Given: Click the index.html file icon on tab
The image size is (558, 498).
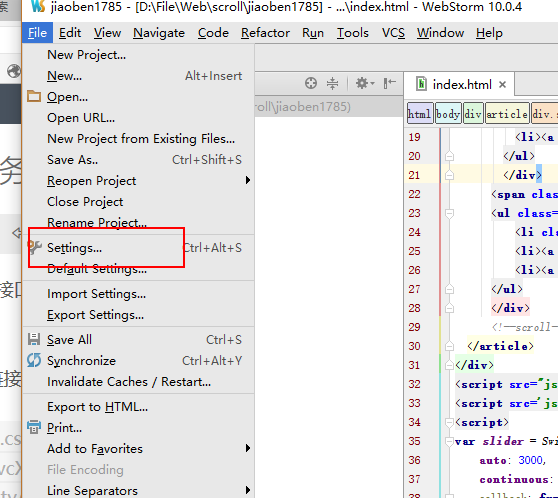Looking at the screenshot, I should [x=421, y=84].
